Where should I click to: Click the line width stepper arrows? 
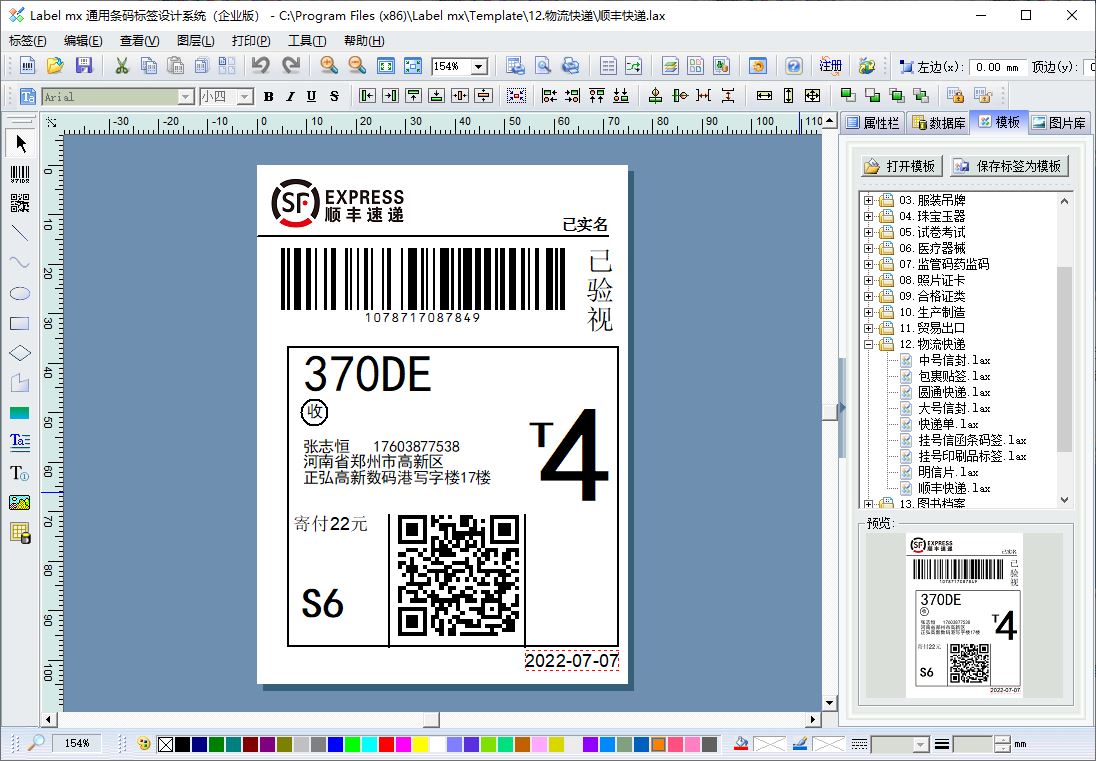click(1002, 745)
